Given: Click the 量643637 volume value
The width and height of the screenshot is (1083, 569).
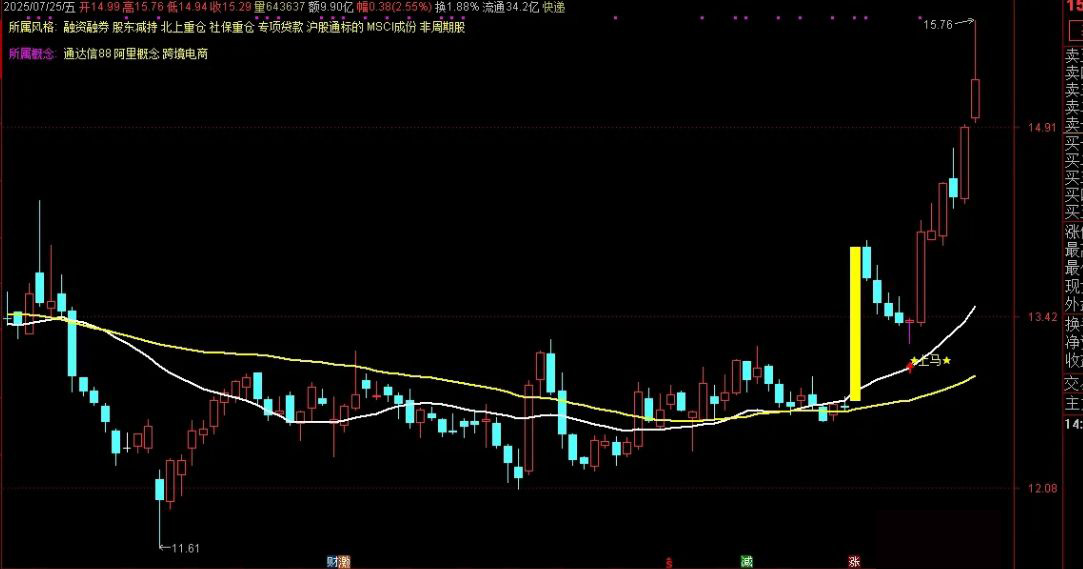Looking at the screenshot, I should [x=279, y=8].
